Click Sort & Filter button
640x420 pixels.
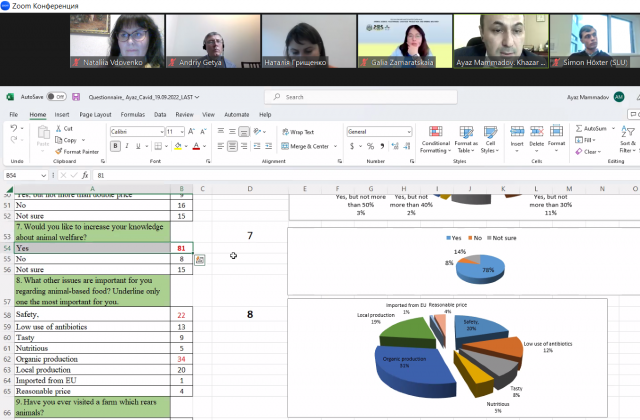tap(628, 139)
